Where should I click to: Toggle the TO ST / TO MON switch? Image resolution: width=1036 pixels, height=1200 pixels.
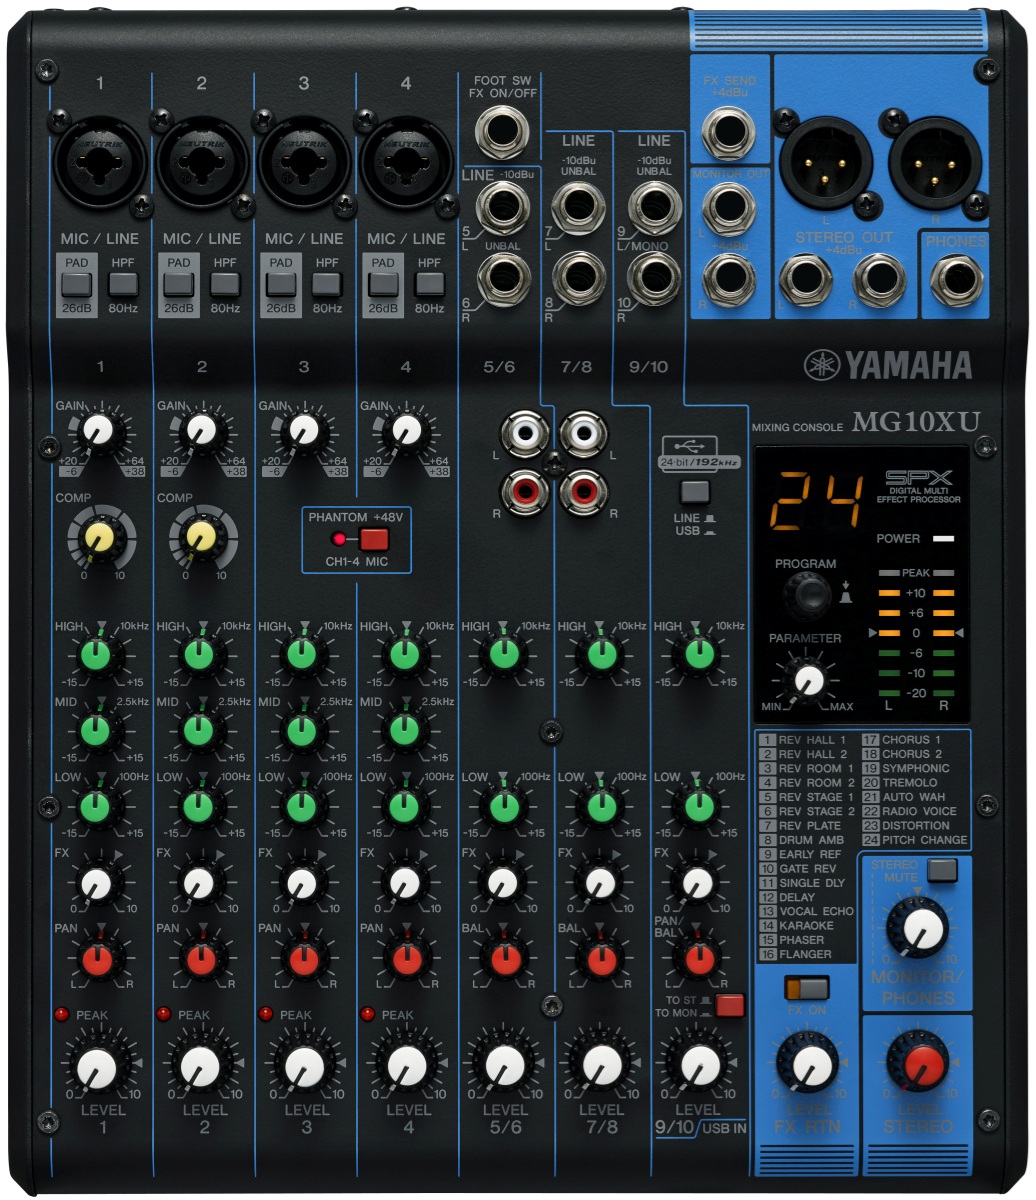(730, 1005)
